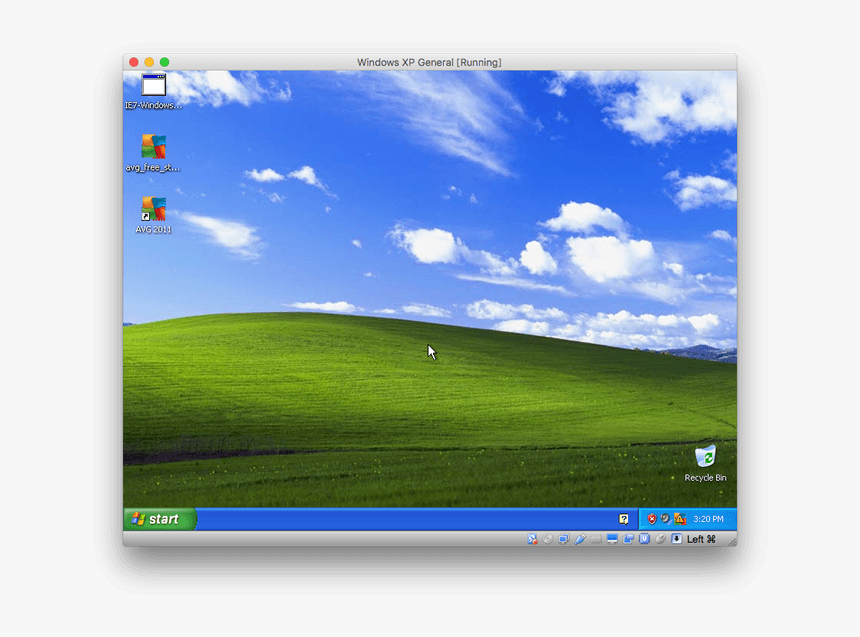
Task: Open the red Security Center shield in the tray
Action: 650,519
